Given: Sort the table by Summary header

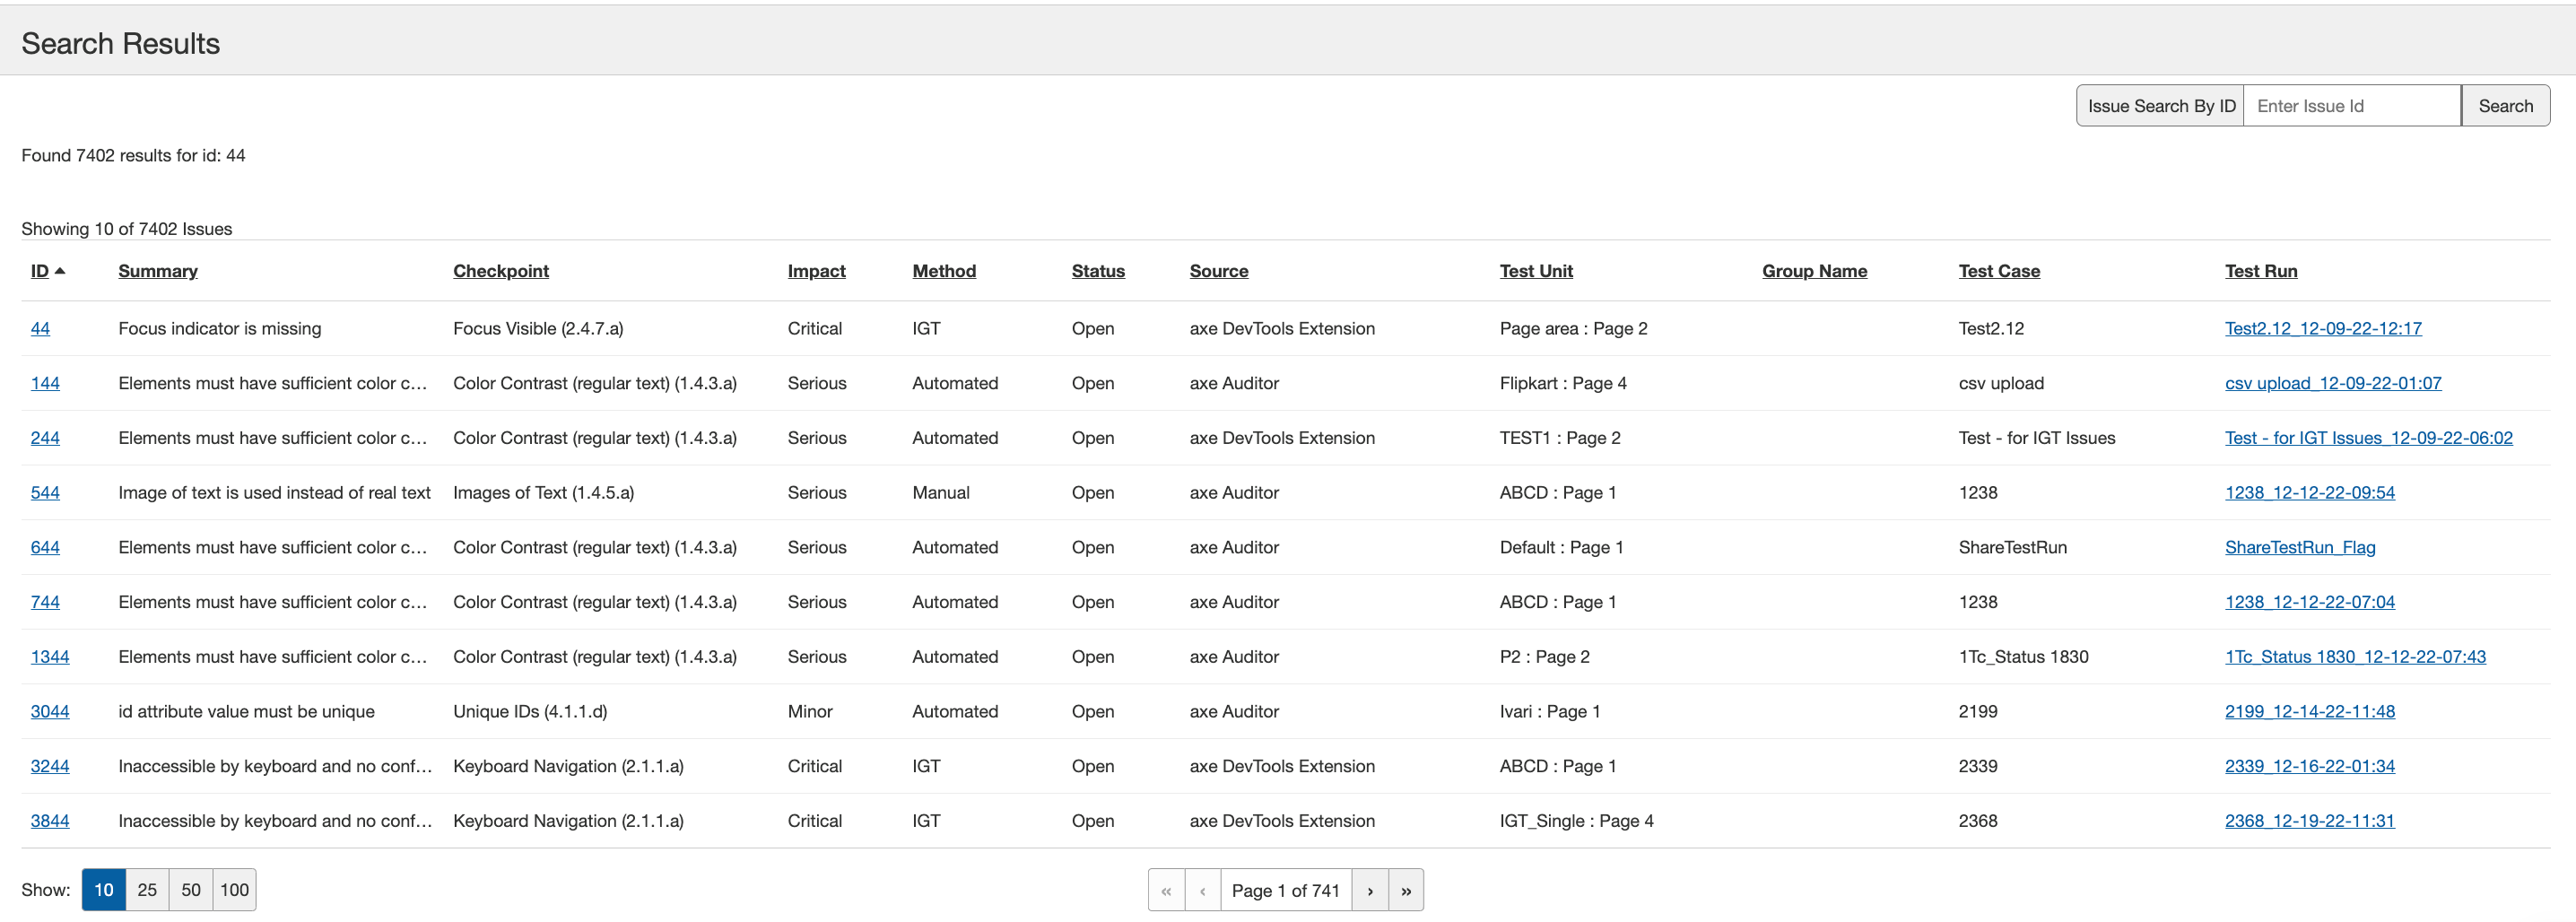Looking at the screenshot, I should point(157,271).
